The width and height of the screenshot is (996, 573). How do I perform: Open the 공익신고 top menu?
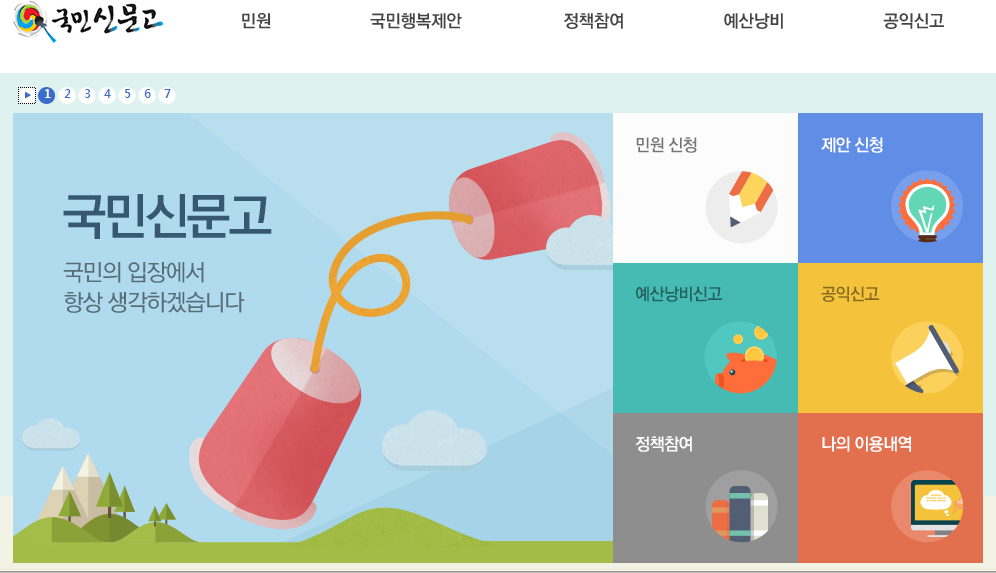913,21
